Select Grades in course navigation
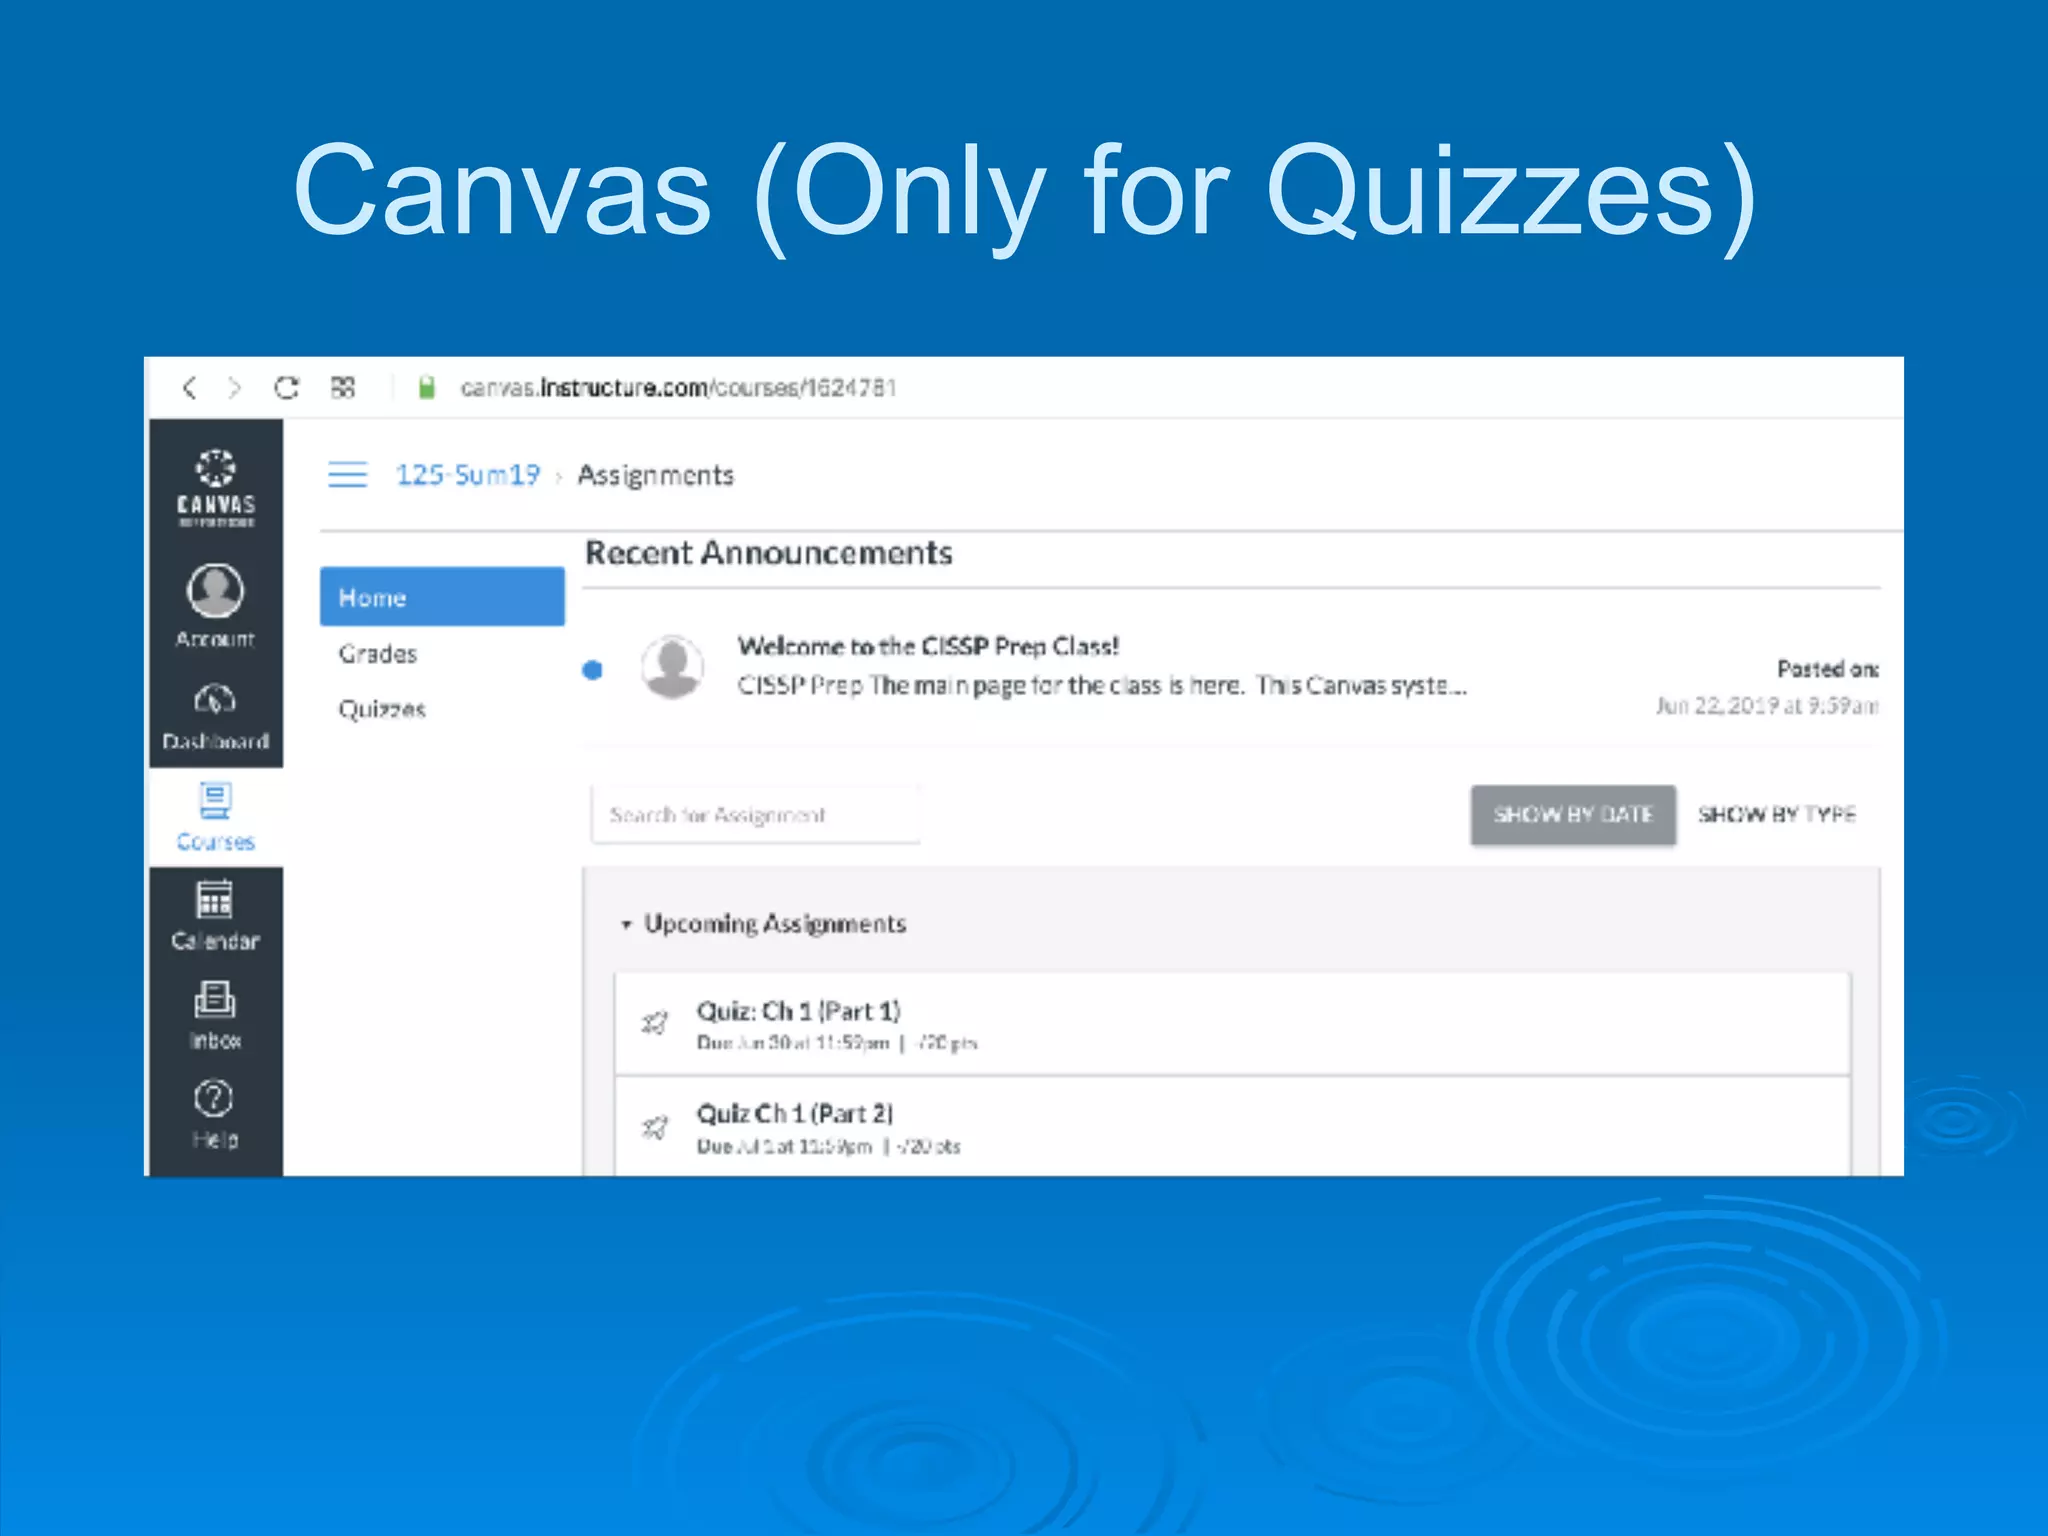The width and height of the screenshot is (2048, 1536). pyautogui.click(x=377, y=654)
